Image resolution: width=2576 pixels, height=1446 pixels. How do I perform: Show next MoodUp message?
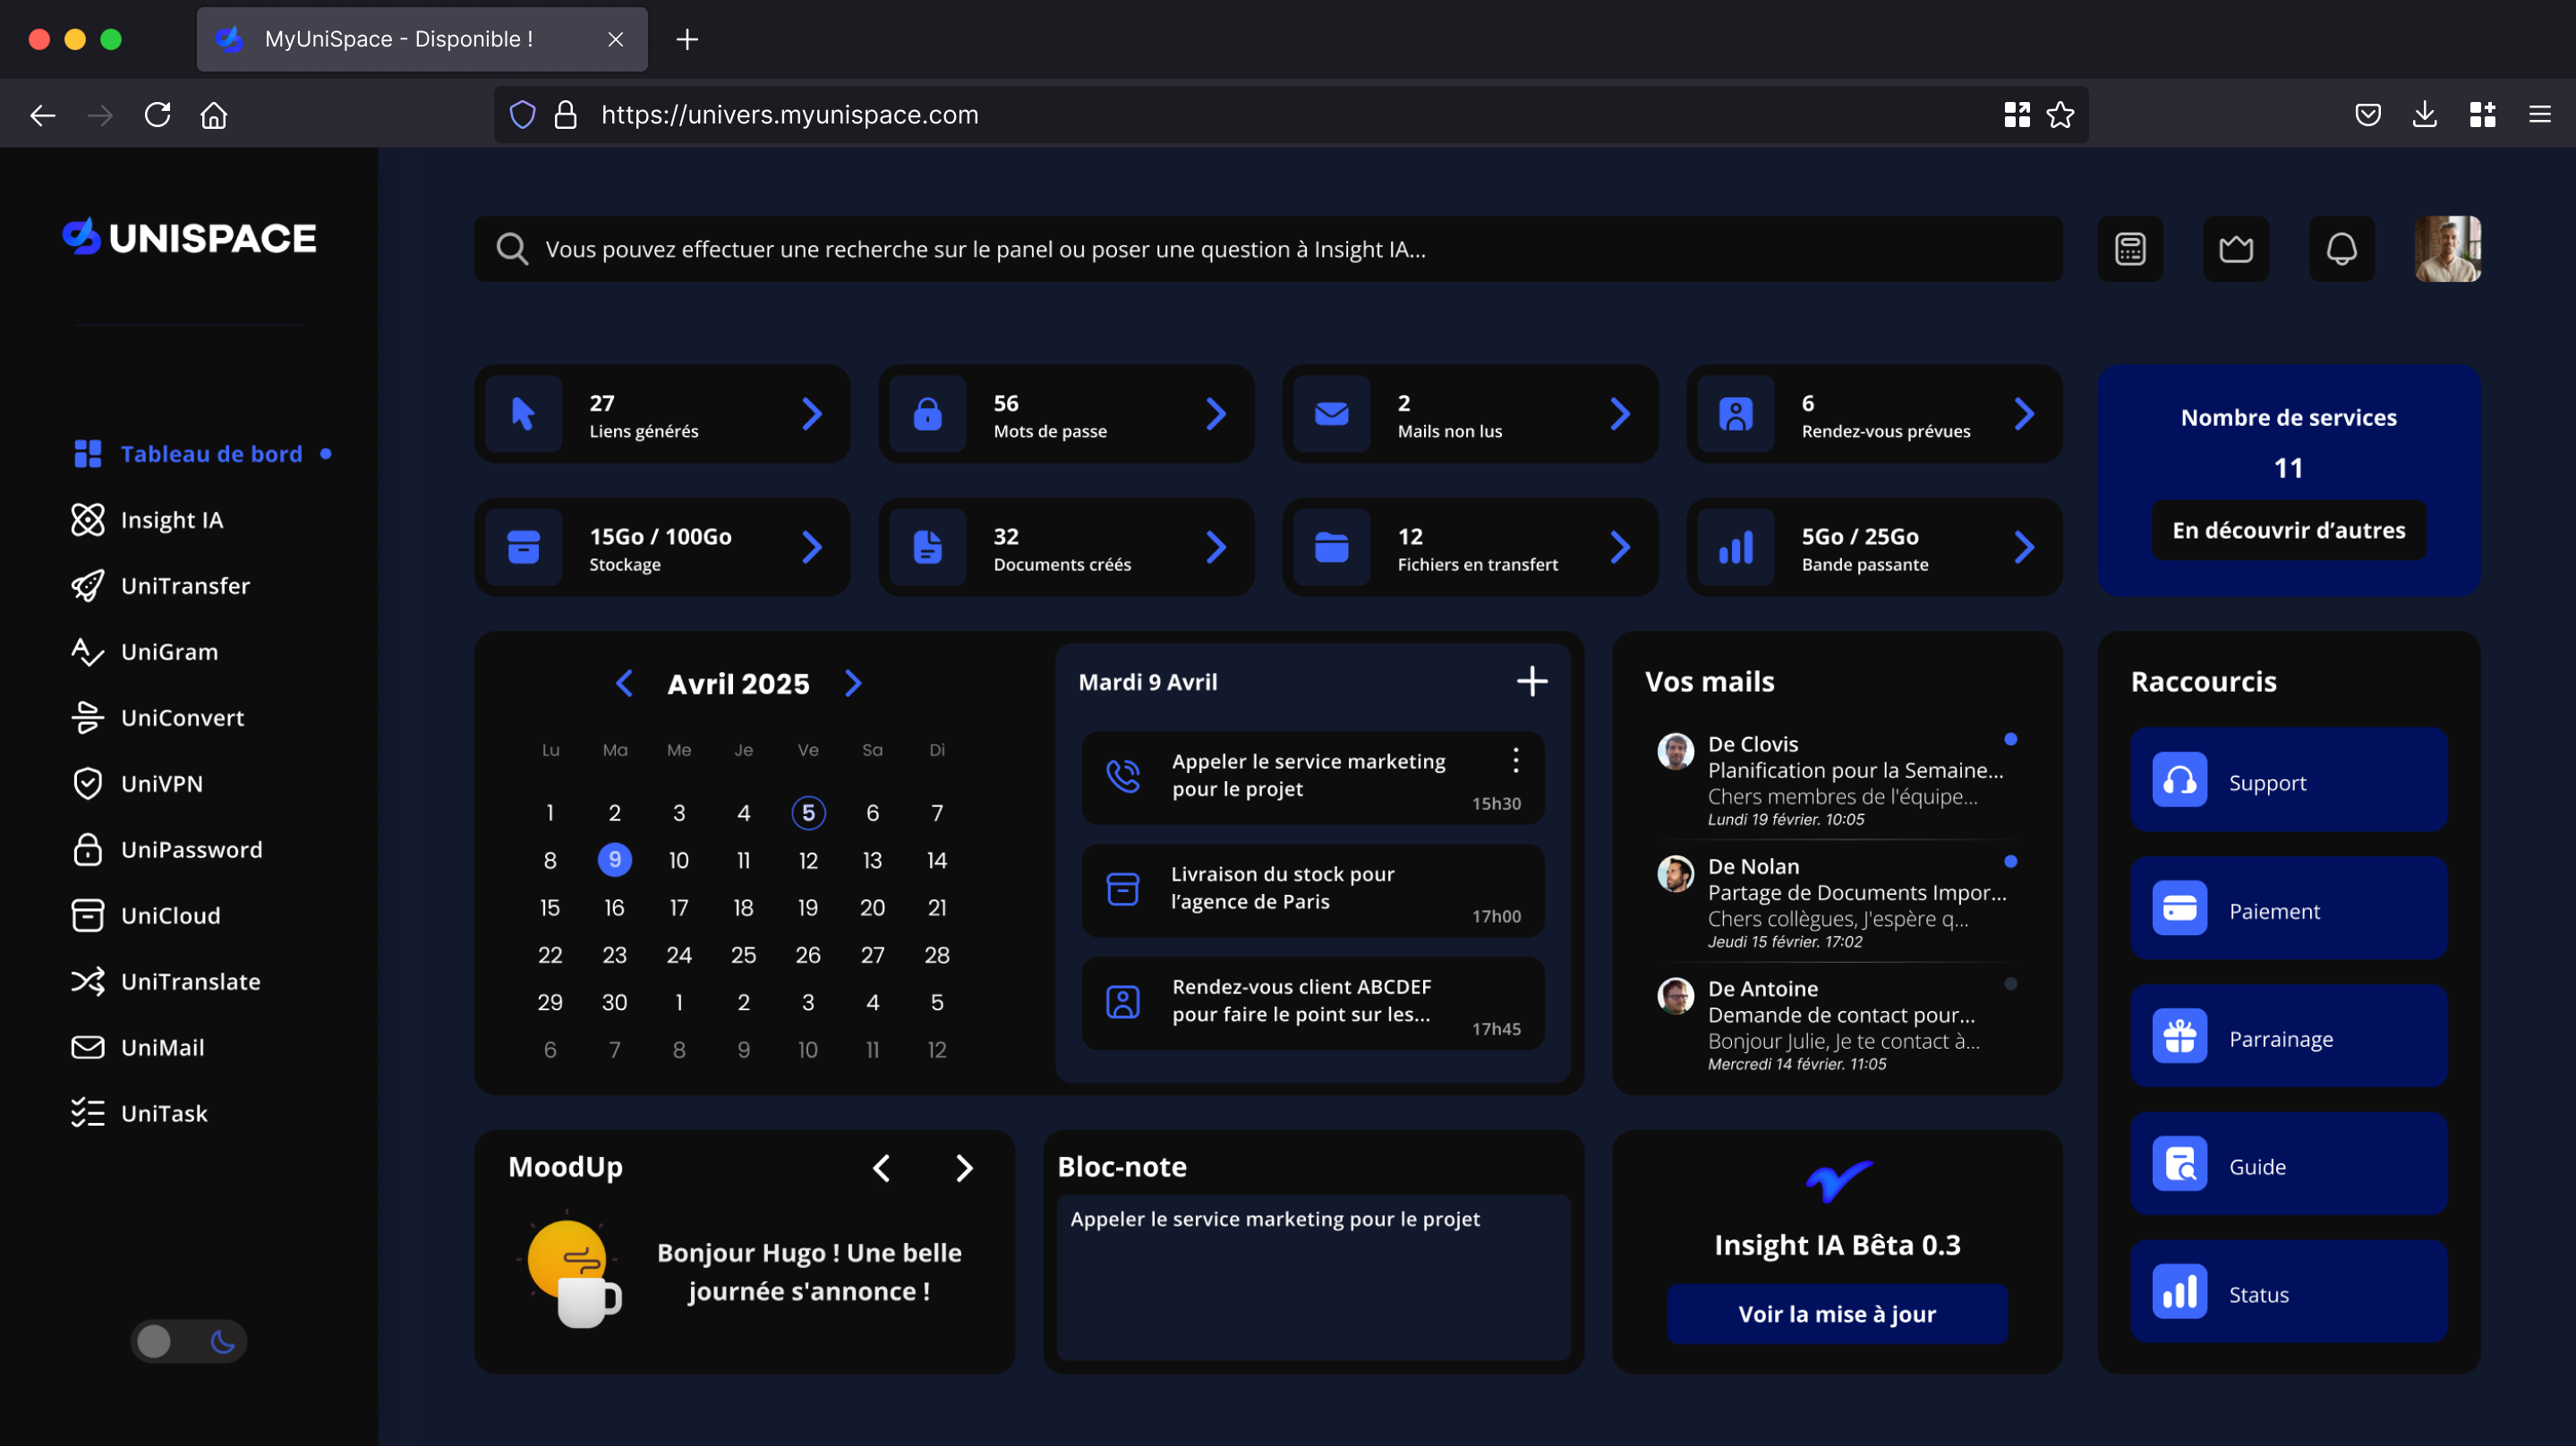964,1168
